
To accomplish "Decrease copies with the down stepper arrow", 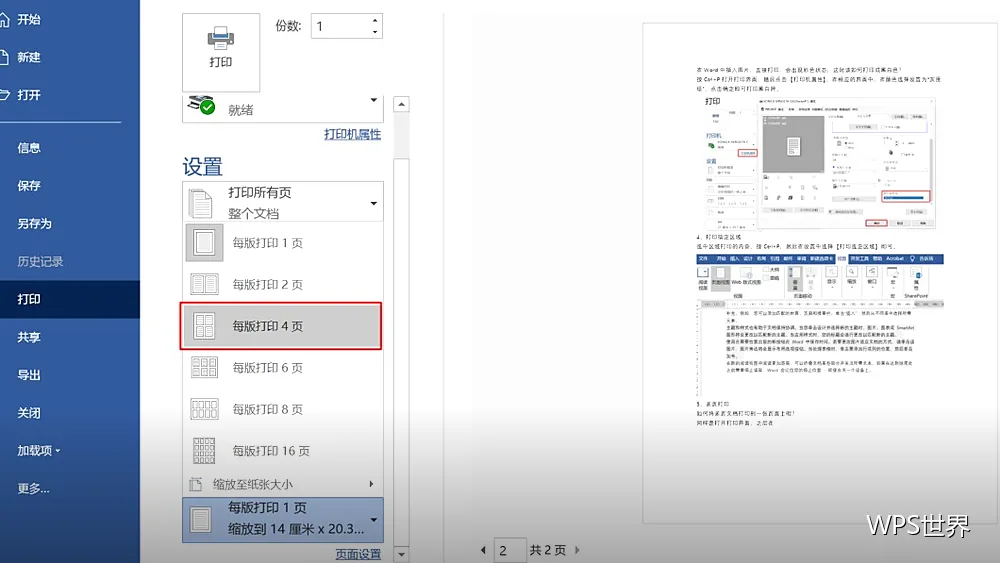I will (375, 32).
